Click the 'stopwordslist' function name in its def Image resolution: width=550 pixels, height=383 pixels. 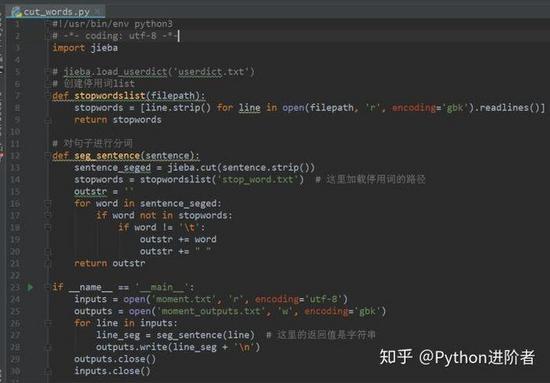click(110, 96)
